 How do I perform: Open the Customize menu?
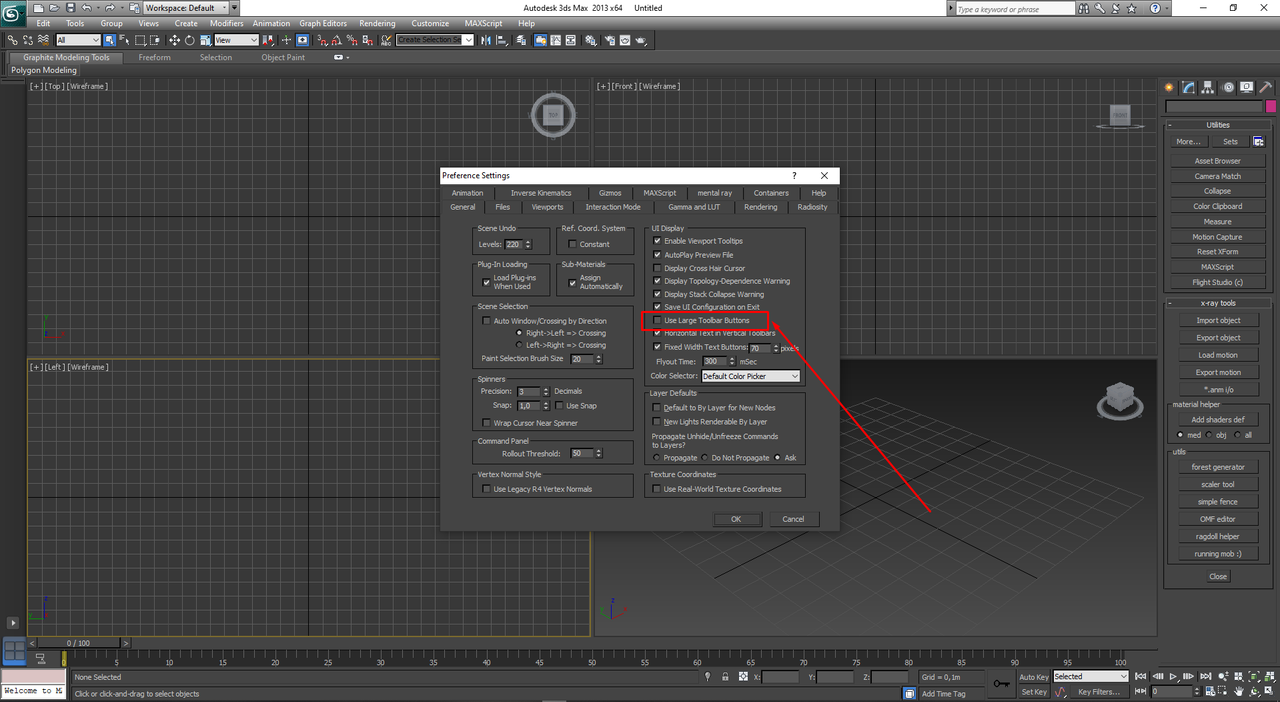click(x=430, y=23)
